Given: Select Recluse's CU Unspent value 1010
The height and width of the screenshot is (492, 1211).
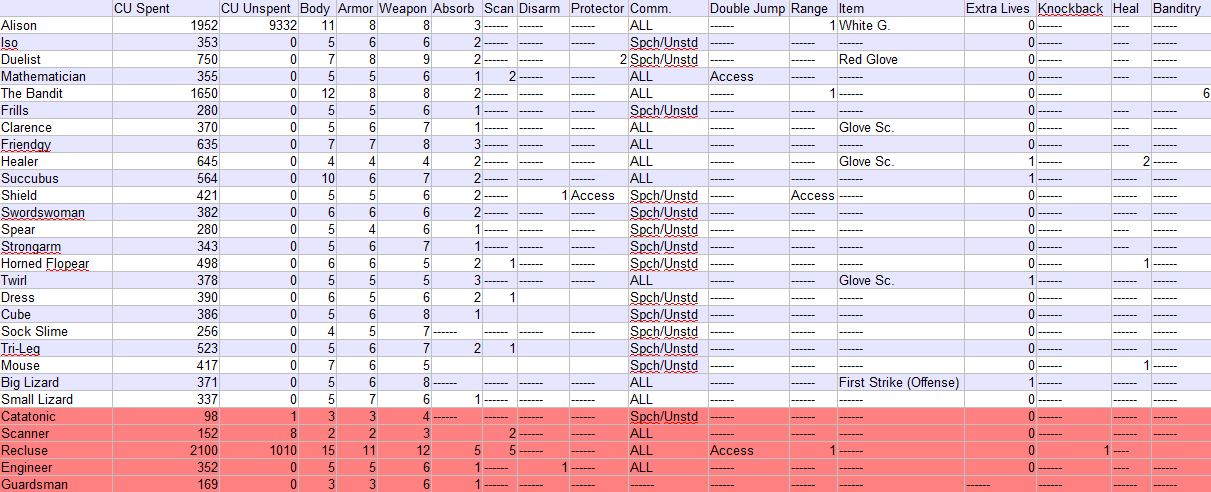Looking at the screenshot, I should [257, 450].
